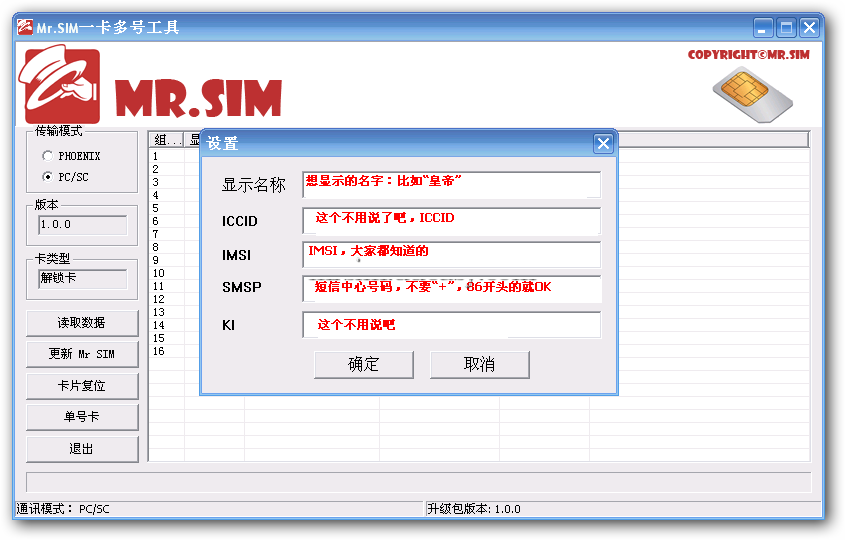Select row 13 in the group list
Viewport: 845px width, 540px height.
click(158, 312)
